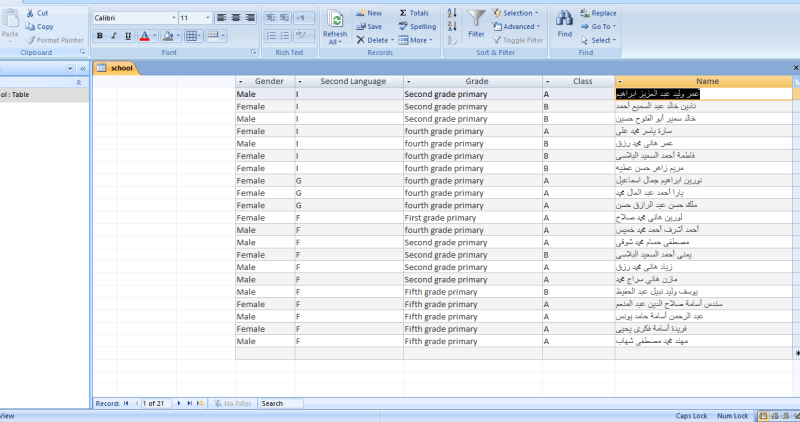Open the alternate row color dropdown

coord(223,36)
